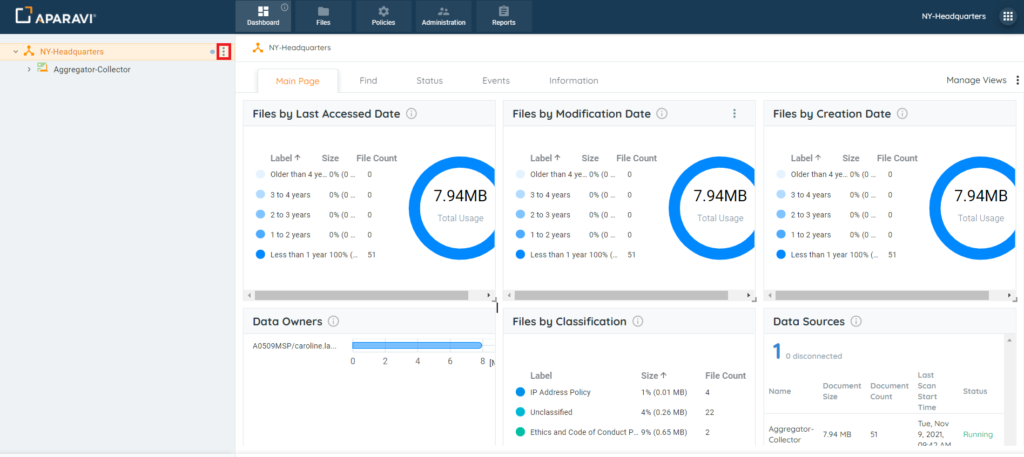The height and width of the screenshot is (457, 1024).
Task: Select the Aggregator-Collector data source name
Action: (x=790, y=434)
